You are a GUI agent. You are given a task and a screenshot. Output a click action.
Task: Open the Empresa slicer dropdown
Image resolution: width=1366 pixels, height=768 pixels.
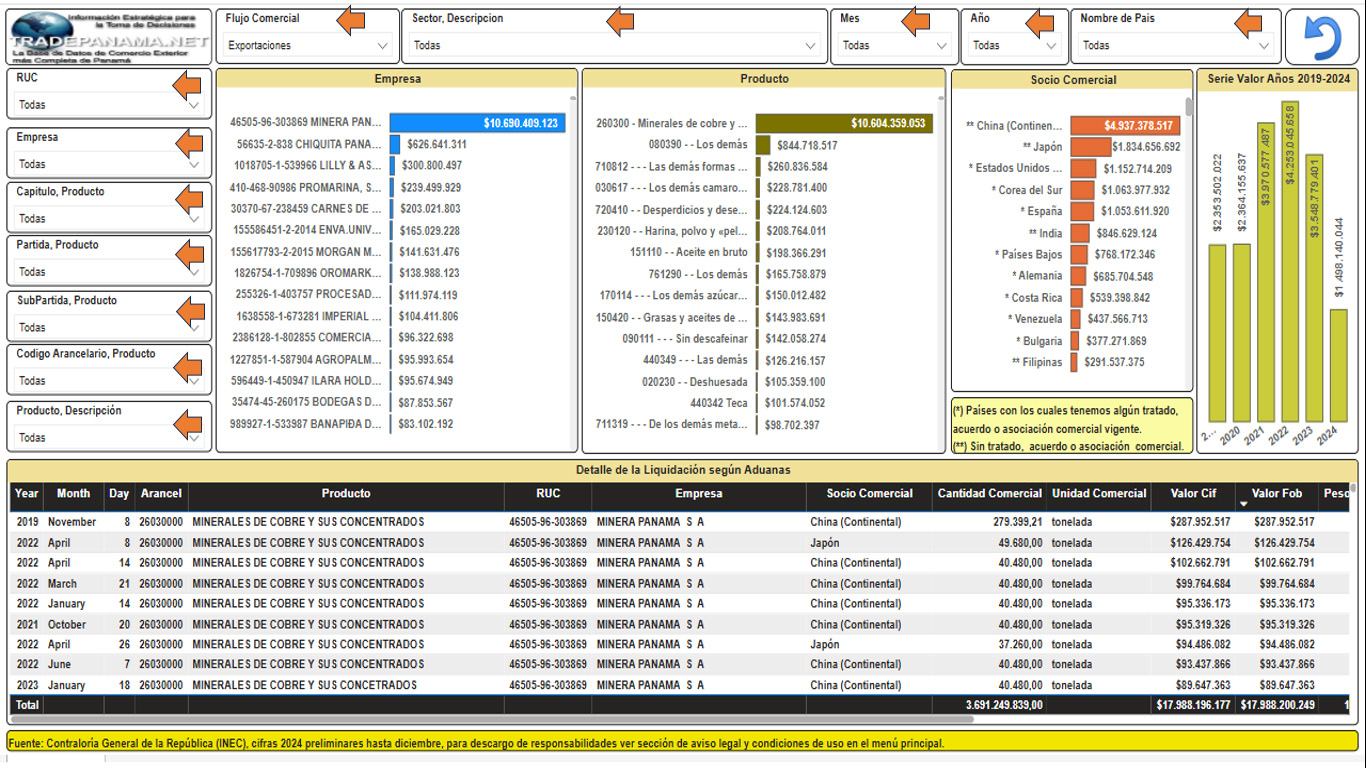(x=109, y=164)
